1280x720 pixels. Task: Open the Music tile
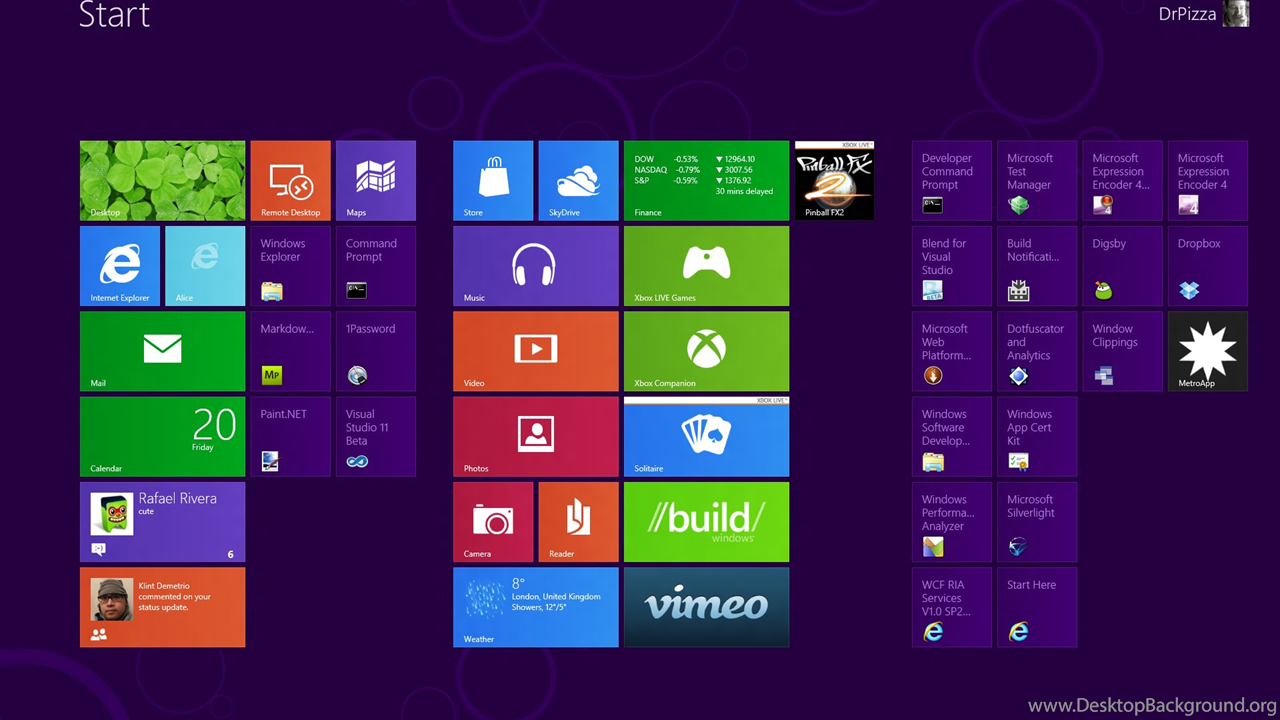536,266
